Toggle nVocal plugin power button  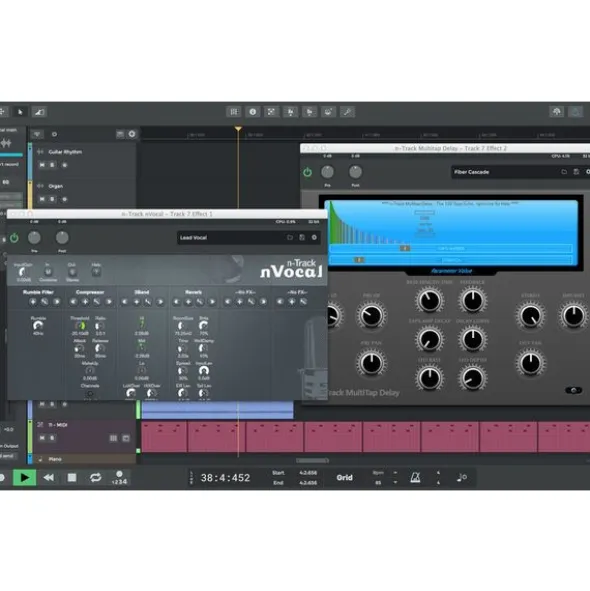(14, 238)
